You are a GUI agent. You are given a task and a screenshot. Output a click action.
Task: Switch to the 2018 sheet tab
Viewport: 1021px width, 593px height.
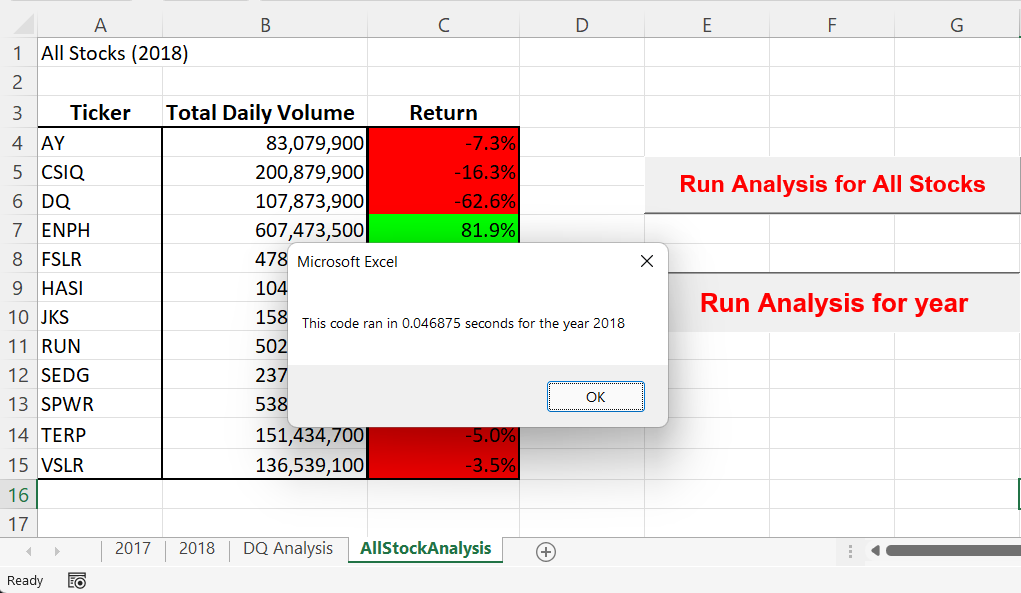click(197, 549)
